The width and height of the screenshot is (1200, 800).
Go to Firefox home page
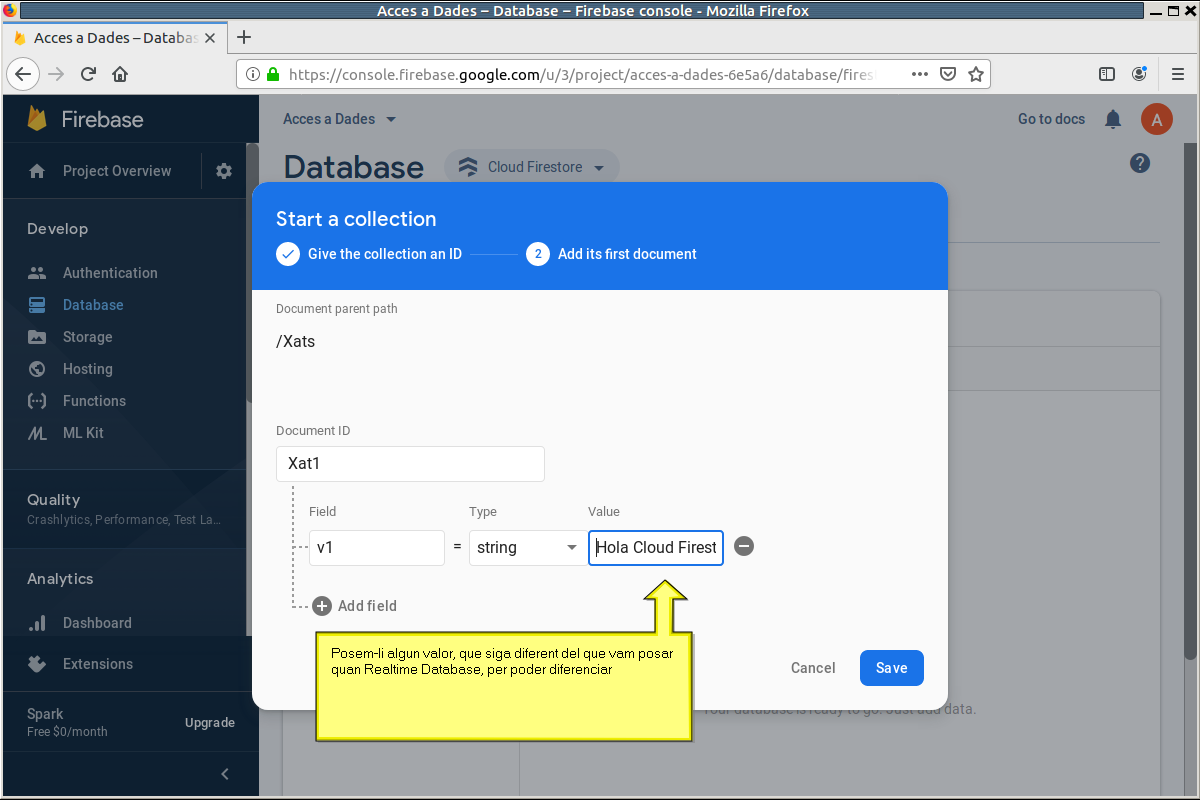[x=120, y=74]
